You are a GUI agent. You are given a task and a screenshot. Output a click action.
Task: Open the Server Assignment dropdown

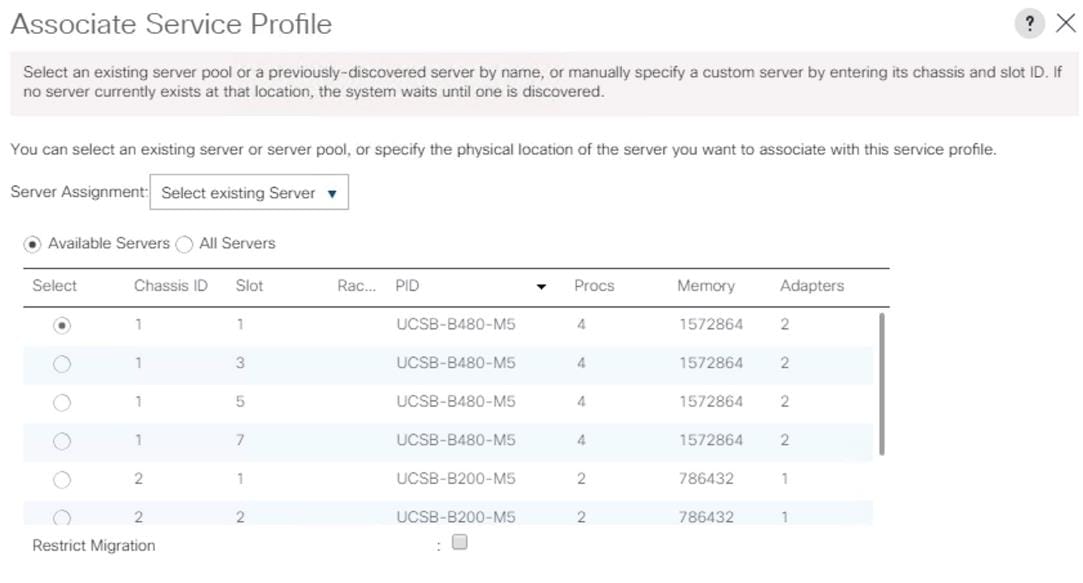pos(249,193)
